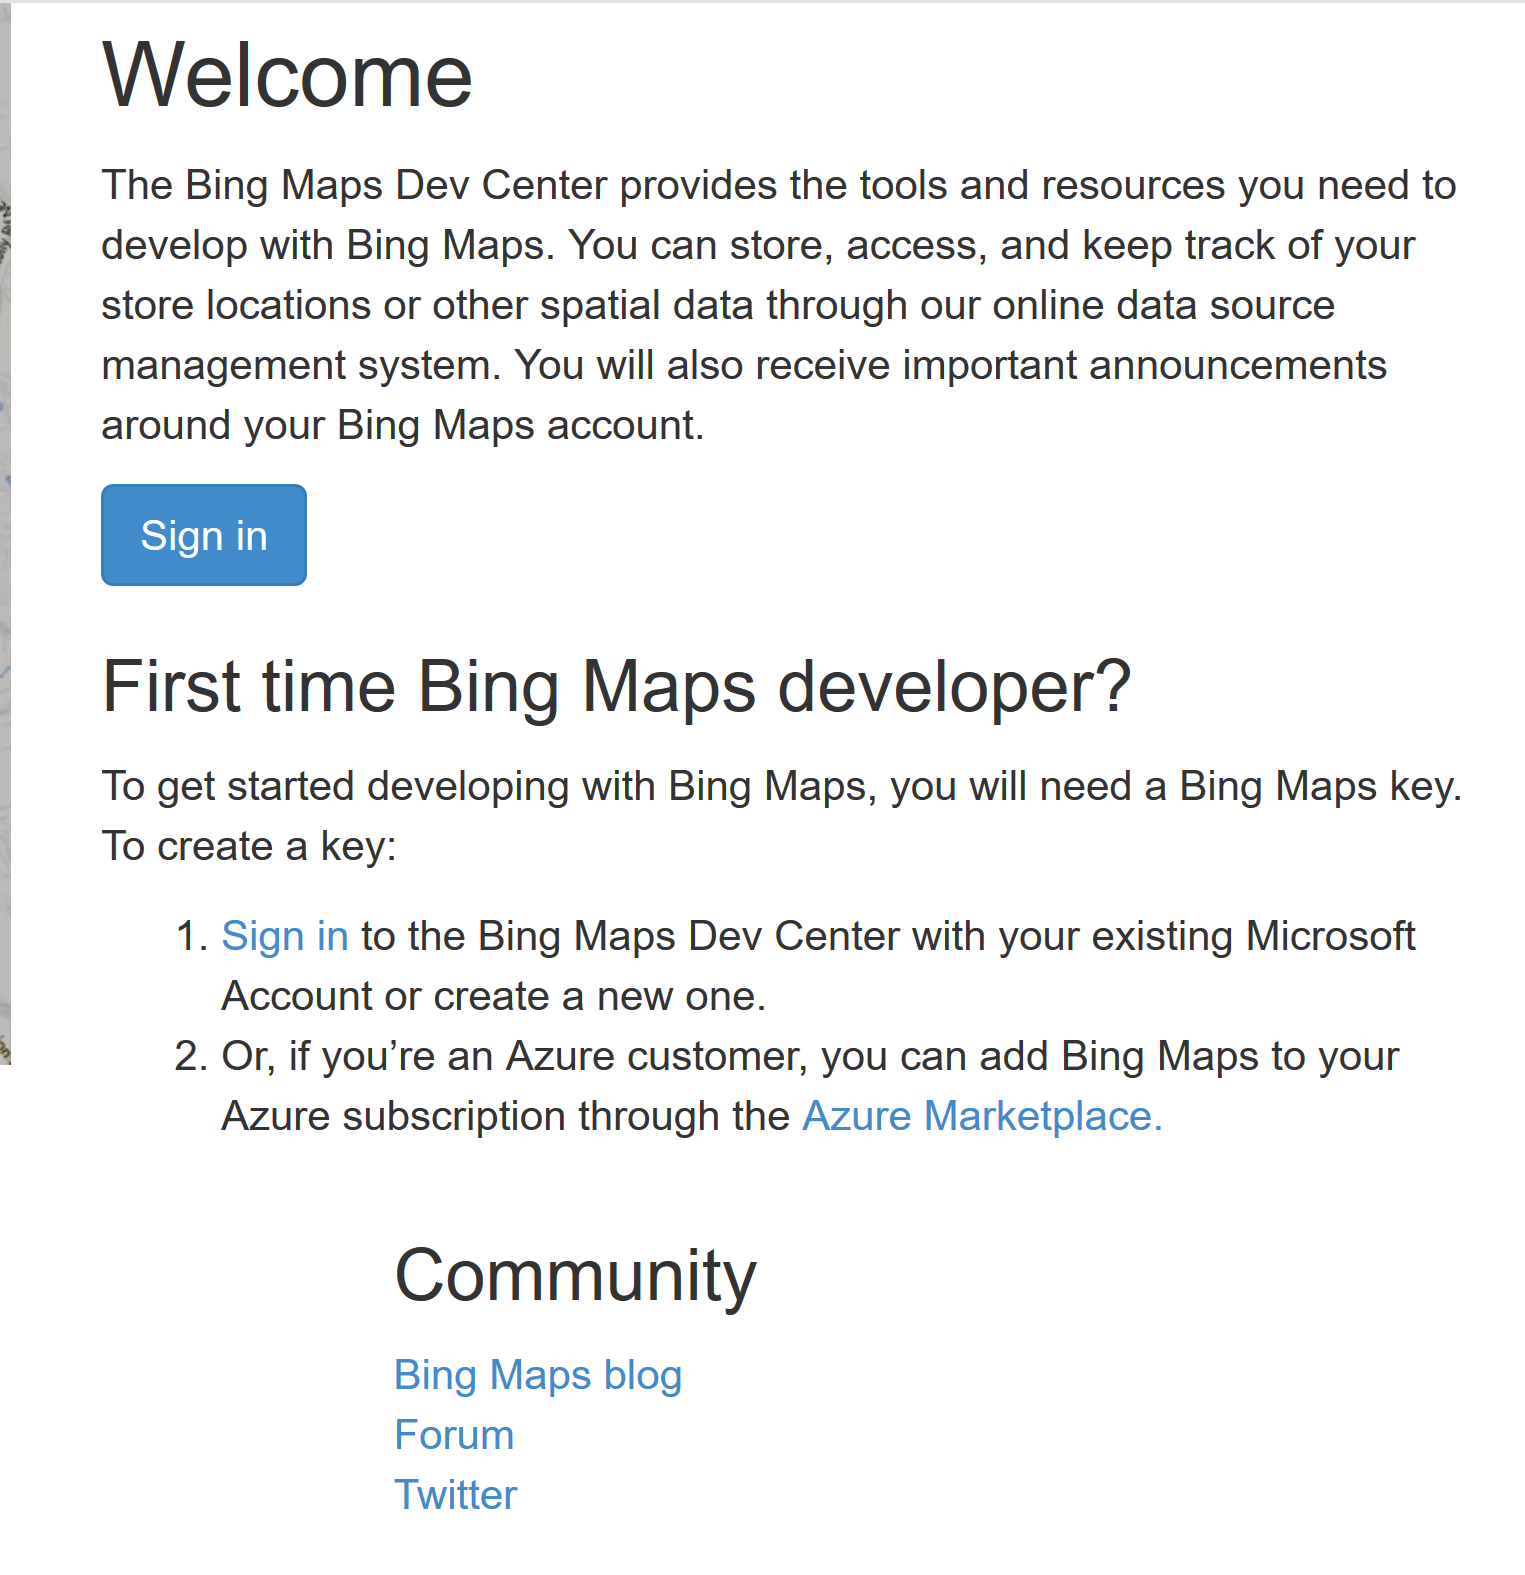This screenshot has width=1525, height=1575.
Task: Click the line beginning 'management system'
Action: (744, 366)
